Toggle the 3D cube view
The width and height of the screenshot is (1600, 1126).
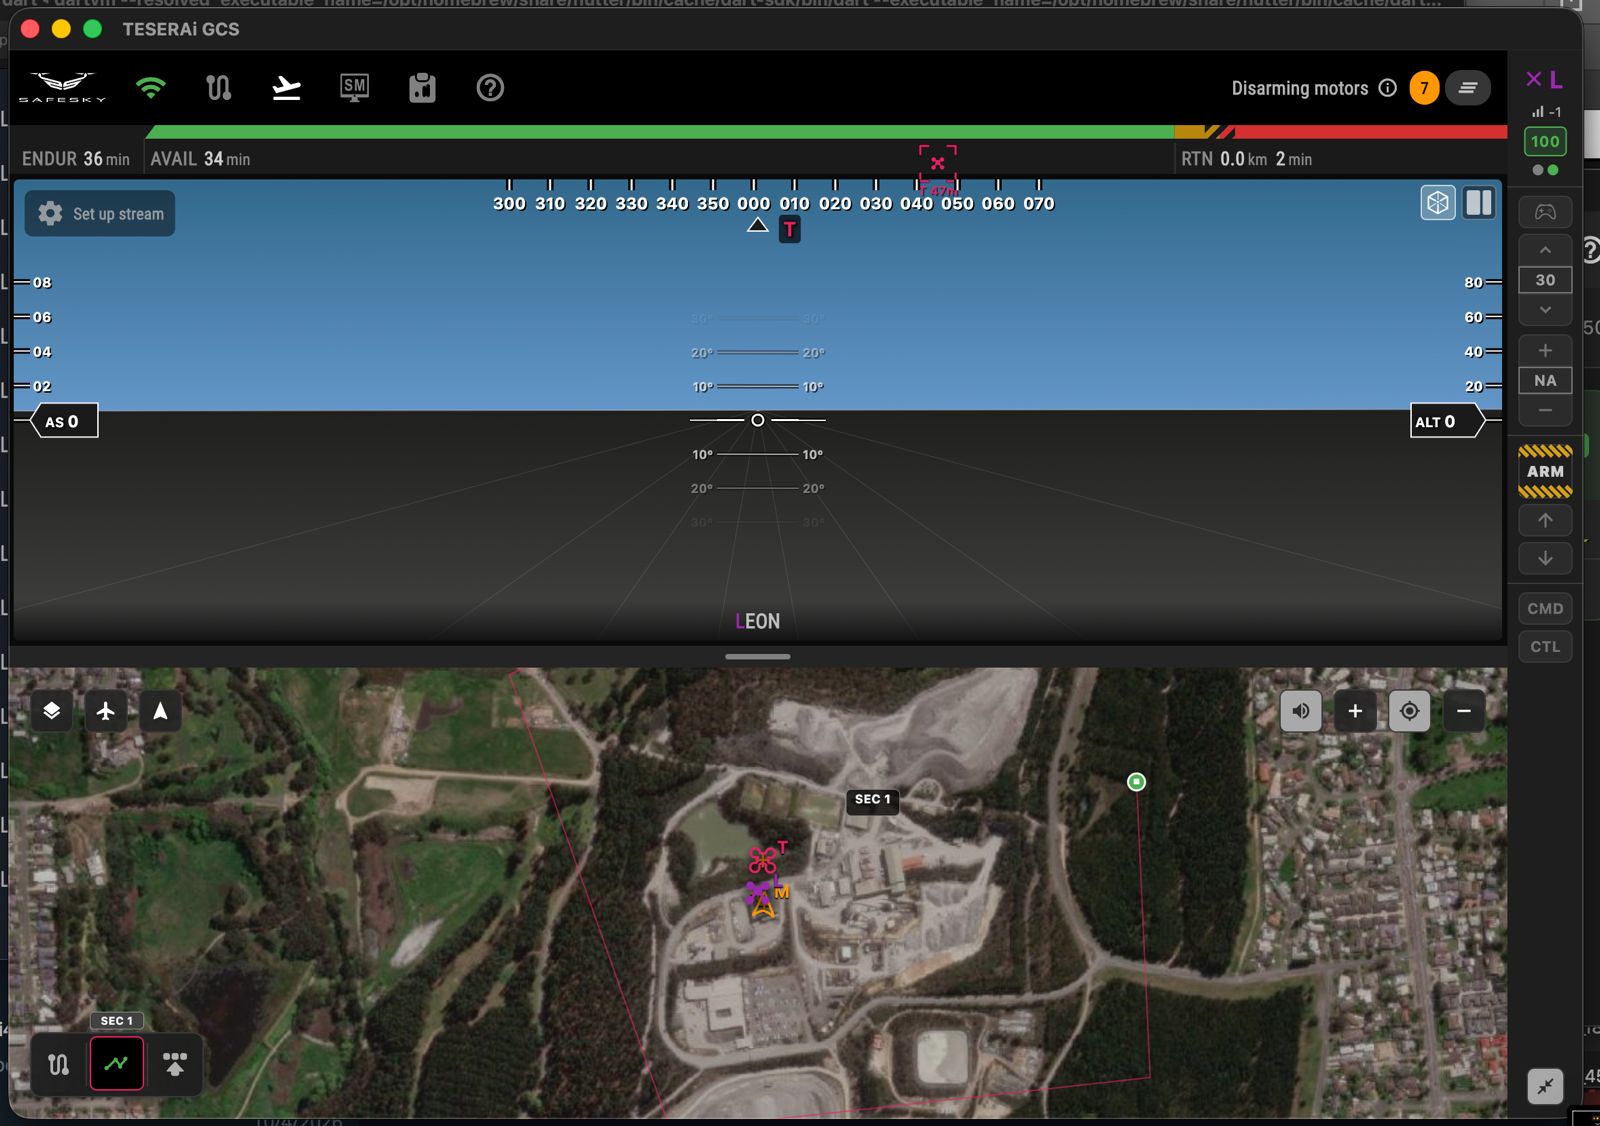coord(1438,203)
